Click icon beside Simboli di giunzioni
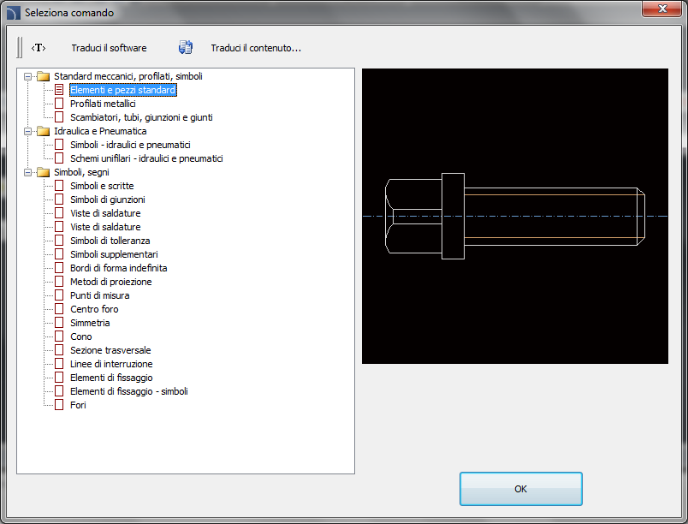Screen dimensions: 688x524 (x=59, y=200)
